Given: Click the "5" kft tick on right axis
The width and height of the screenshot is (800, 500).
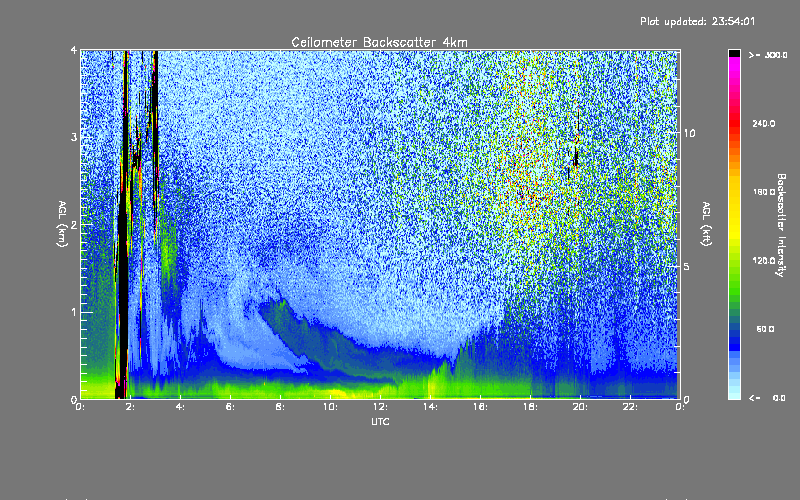Looking at the screenshot, I should coord(687,266).
